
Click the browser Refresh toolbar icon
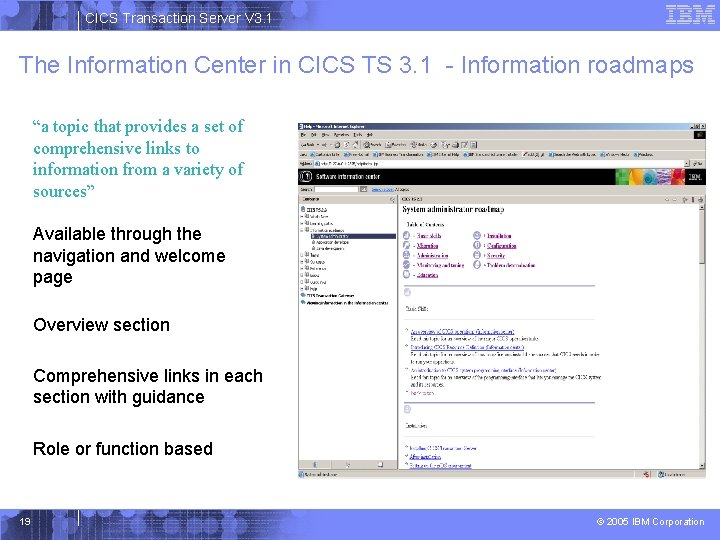(x=347, y=145)
